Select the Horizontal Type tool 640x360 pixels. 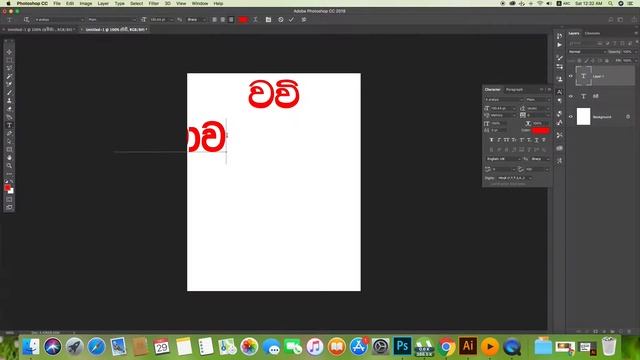tap(9, 125)
